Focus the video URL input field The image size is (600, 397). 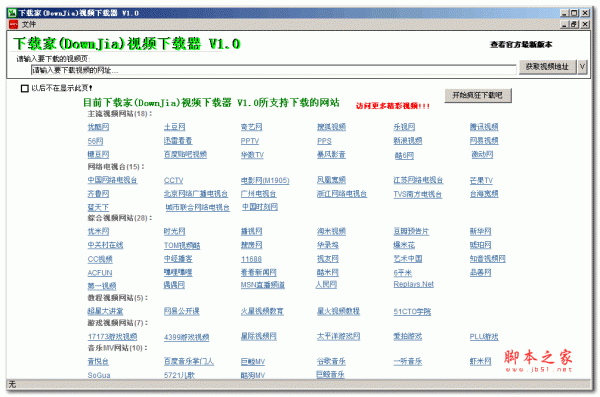coord(274,70)
